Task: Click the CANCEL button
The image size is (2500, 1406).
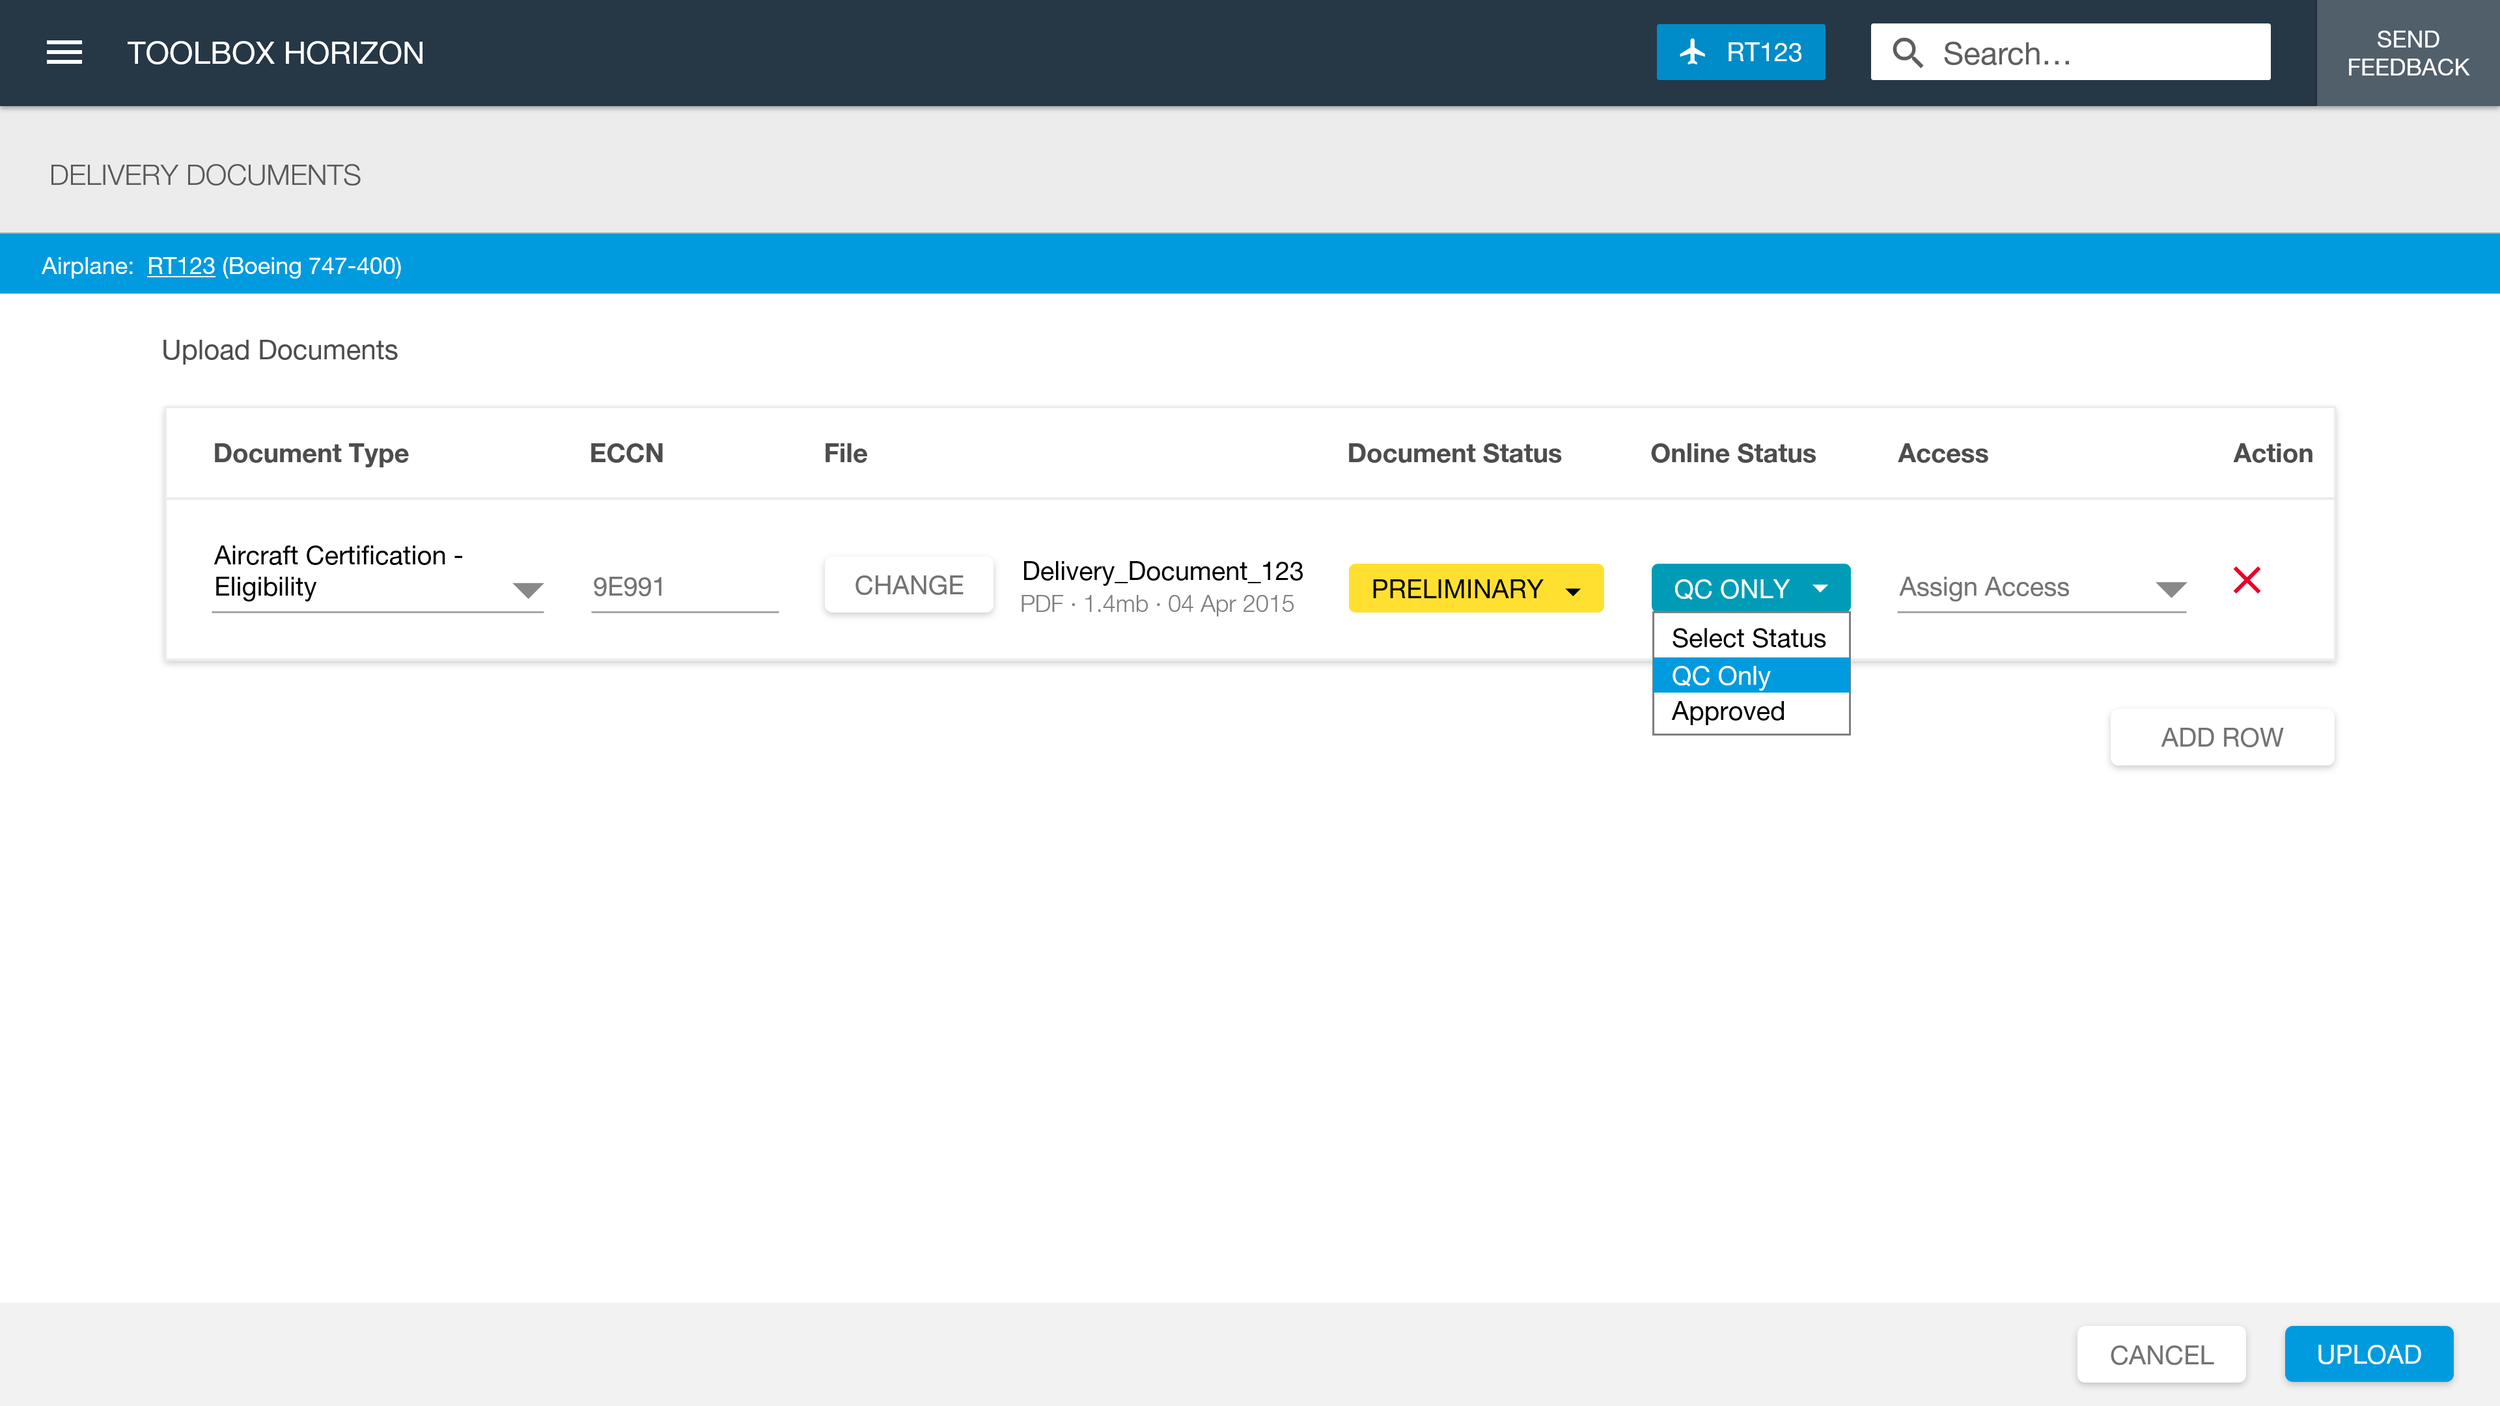Action: [x=2161, y=1354]
